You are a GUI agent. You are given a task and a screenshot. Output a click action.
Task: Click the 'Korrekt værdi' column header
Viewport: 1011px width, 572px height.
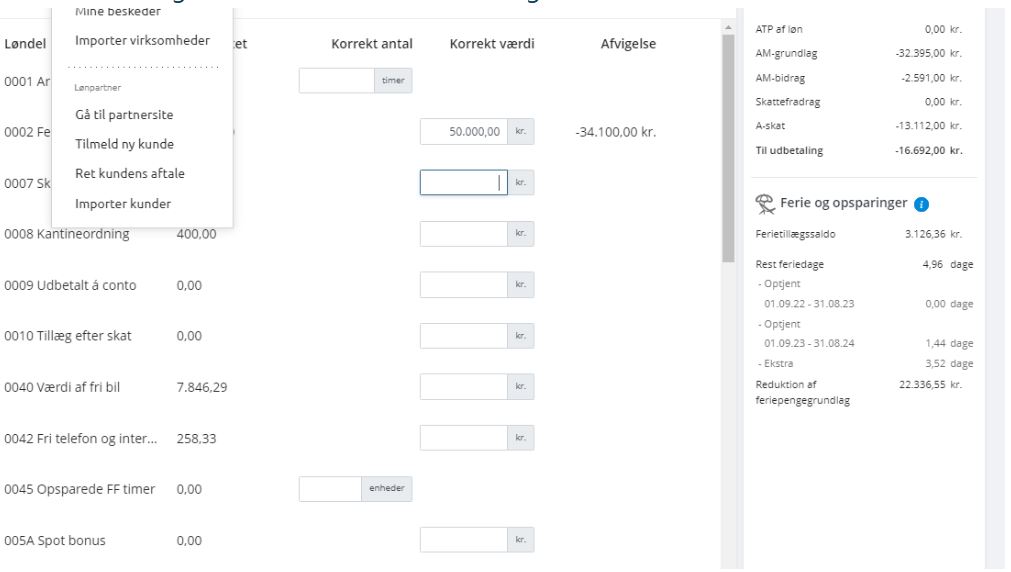tap(492, 44)
